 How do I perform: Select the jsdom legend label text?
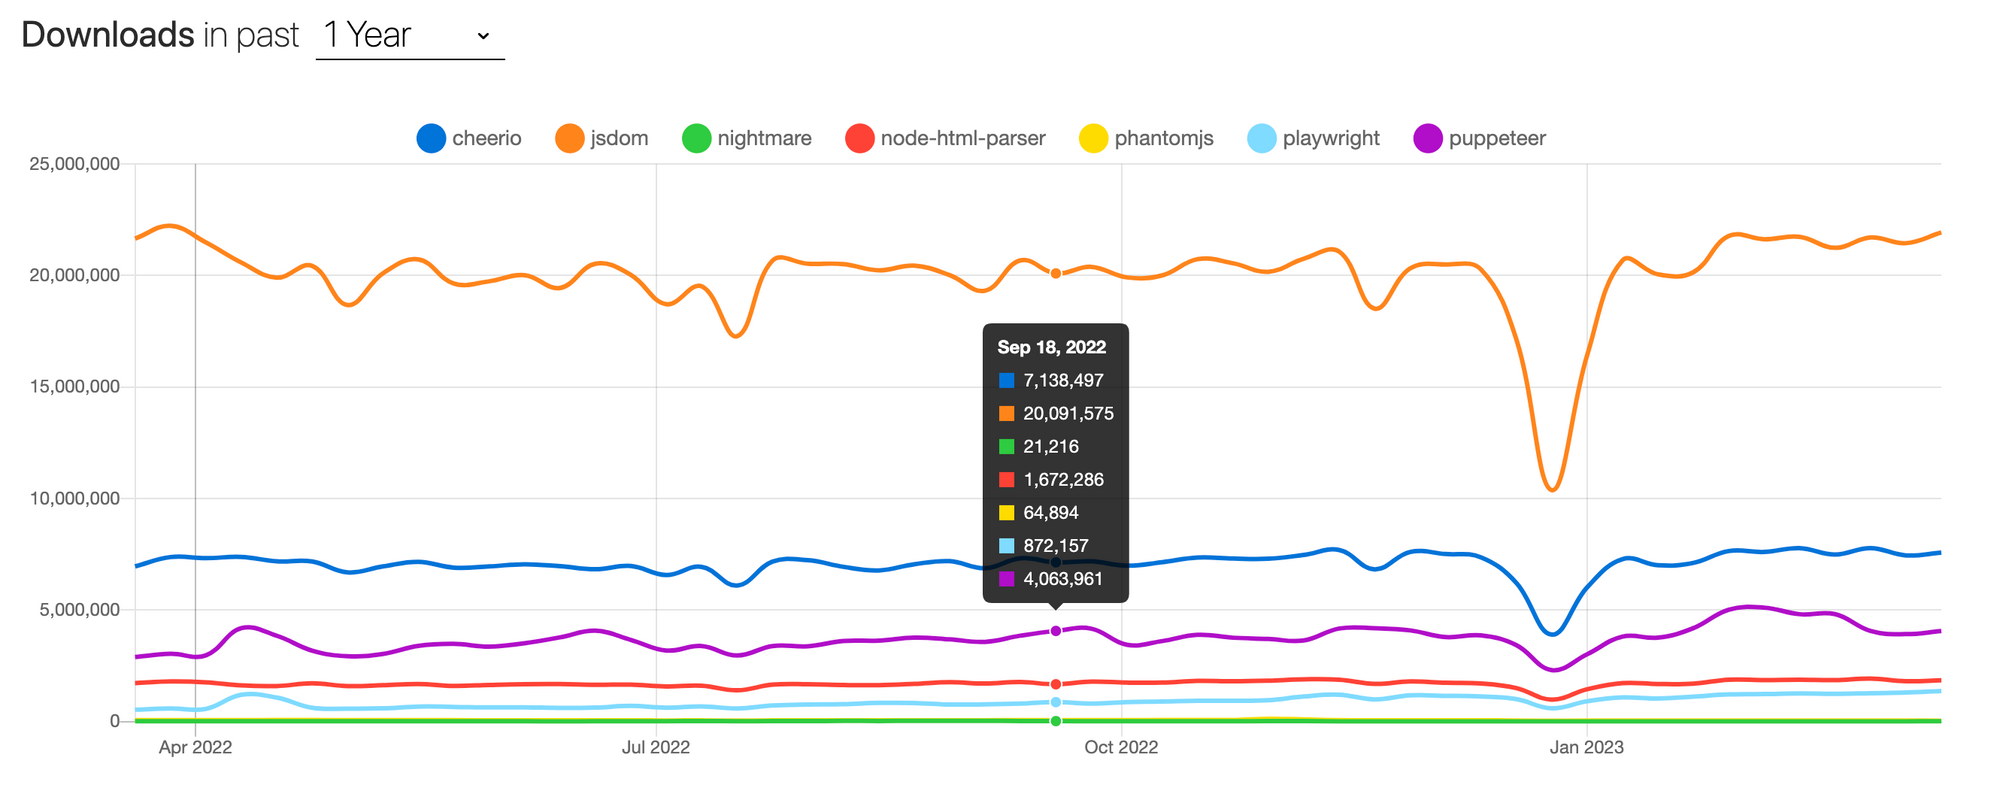point(618,138)
